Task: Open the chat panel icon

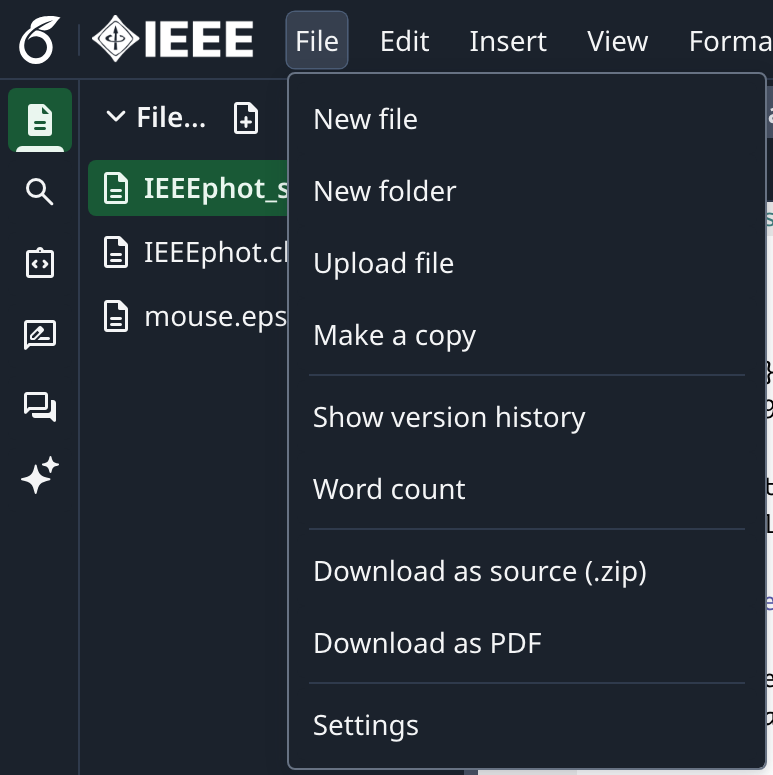Action: [x=40, y=406]
